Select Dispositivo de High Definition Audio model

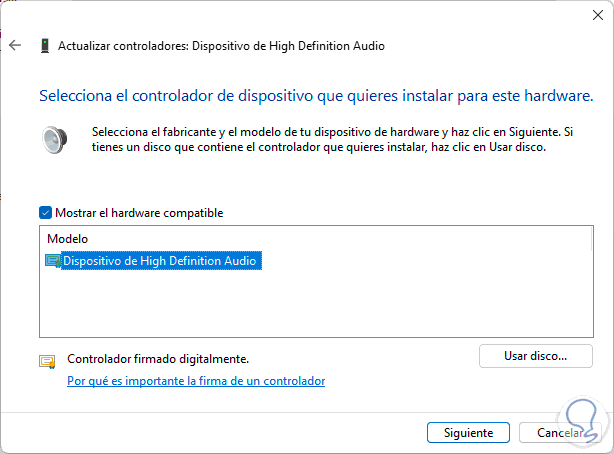pyautogui.click(x=160, y=261)
